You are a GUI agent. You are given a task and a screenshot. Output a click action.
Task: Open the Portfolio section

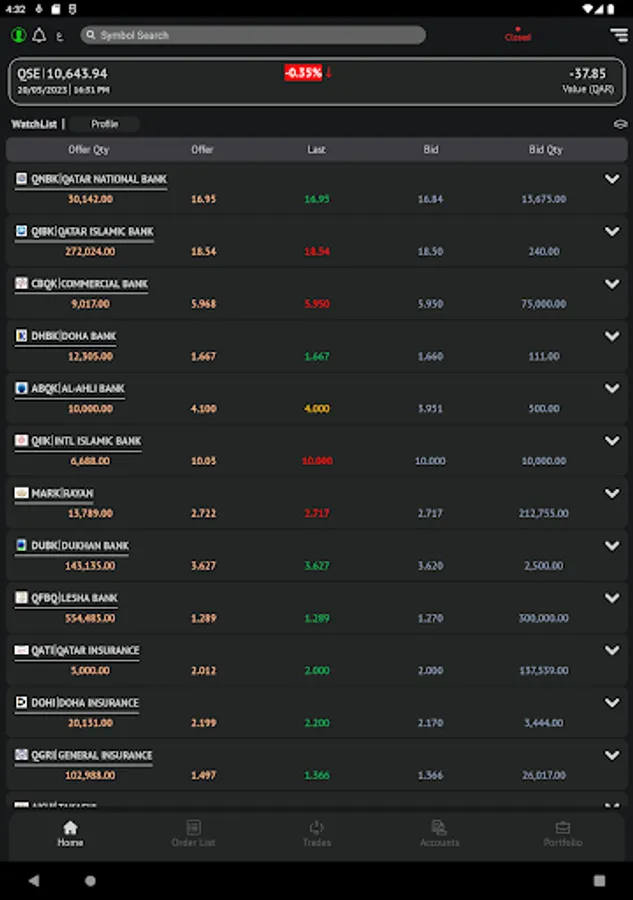tap(562, 833)
